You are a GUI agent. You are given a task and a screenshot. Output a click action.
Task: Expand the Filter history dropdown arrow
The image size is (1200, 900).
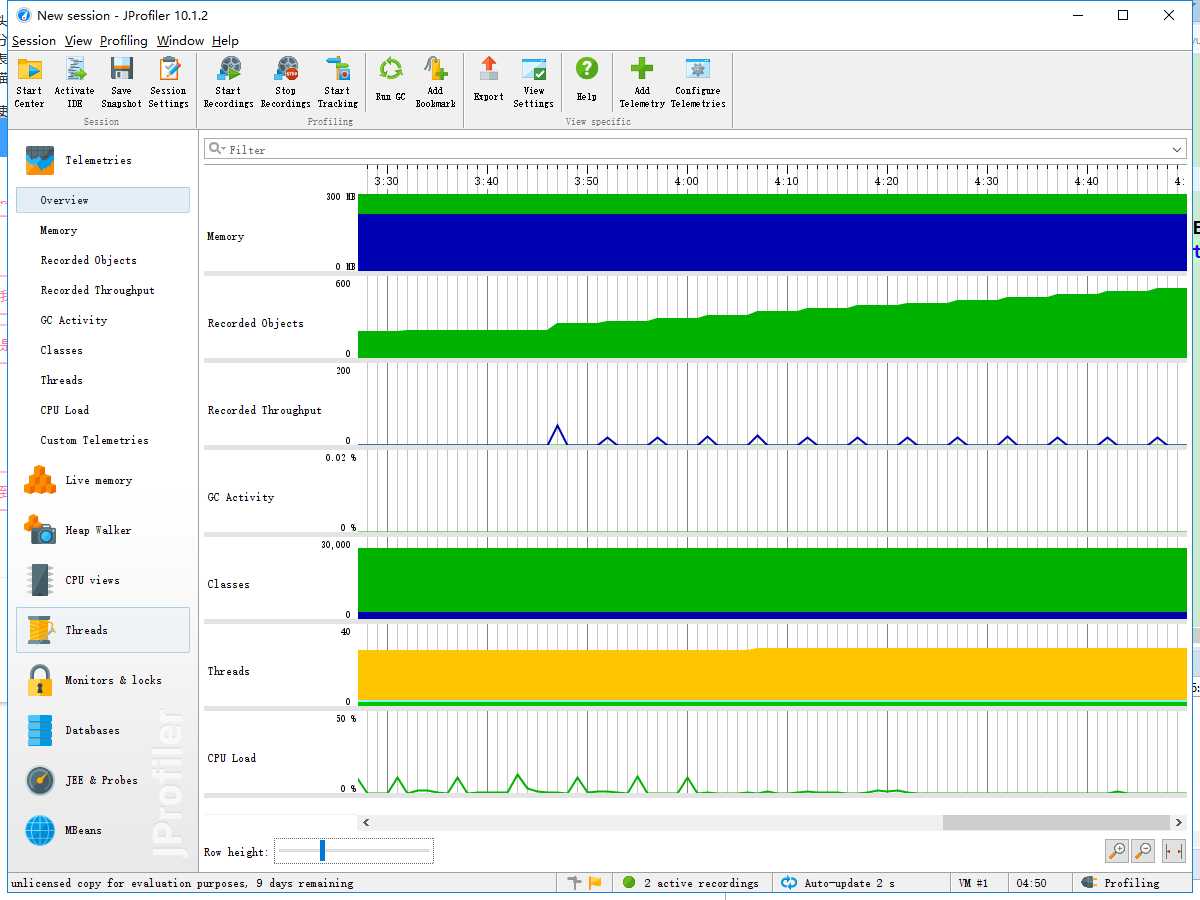[x=1177, y=150]
